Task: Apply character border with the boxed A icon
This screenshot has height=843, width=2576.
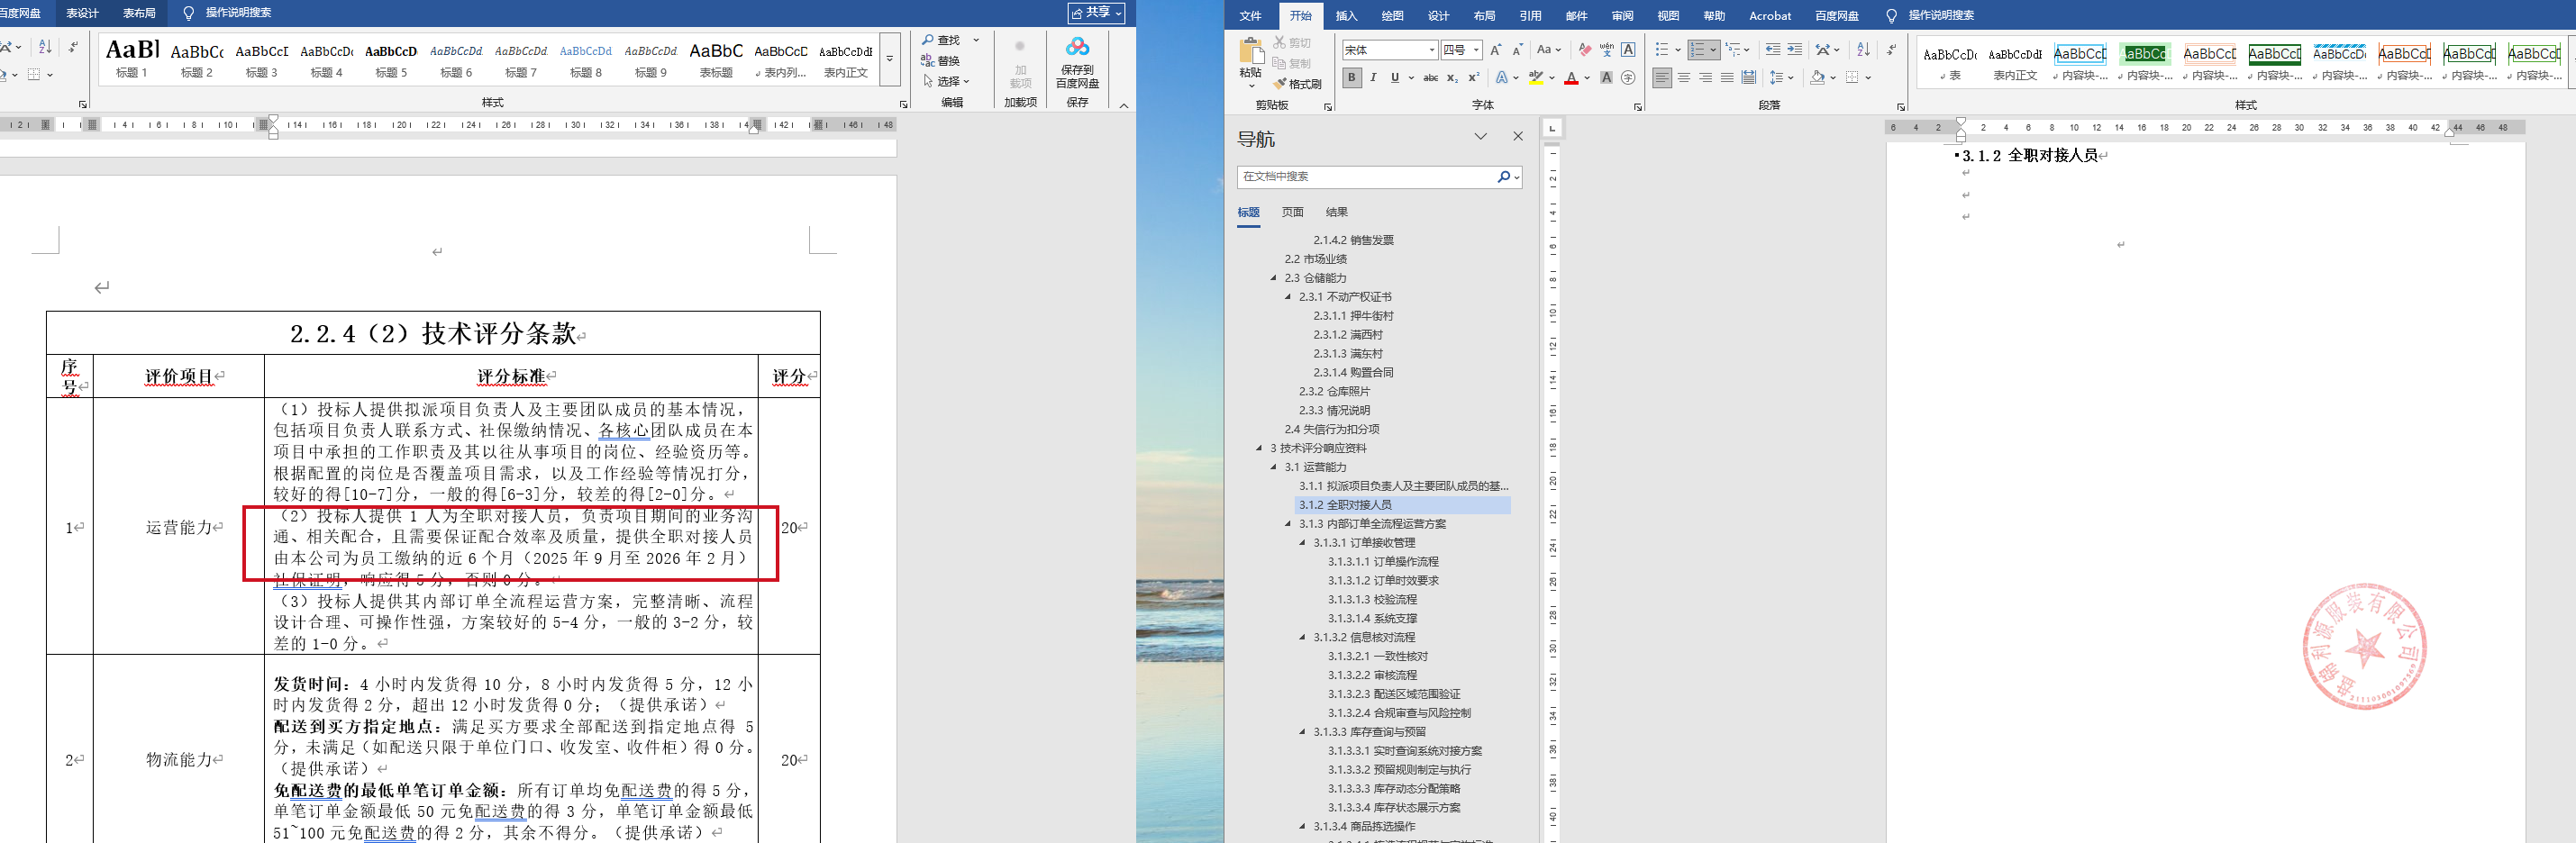Action: pos(1628,50)
